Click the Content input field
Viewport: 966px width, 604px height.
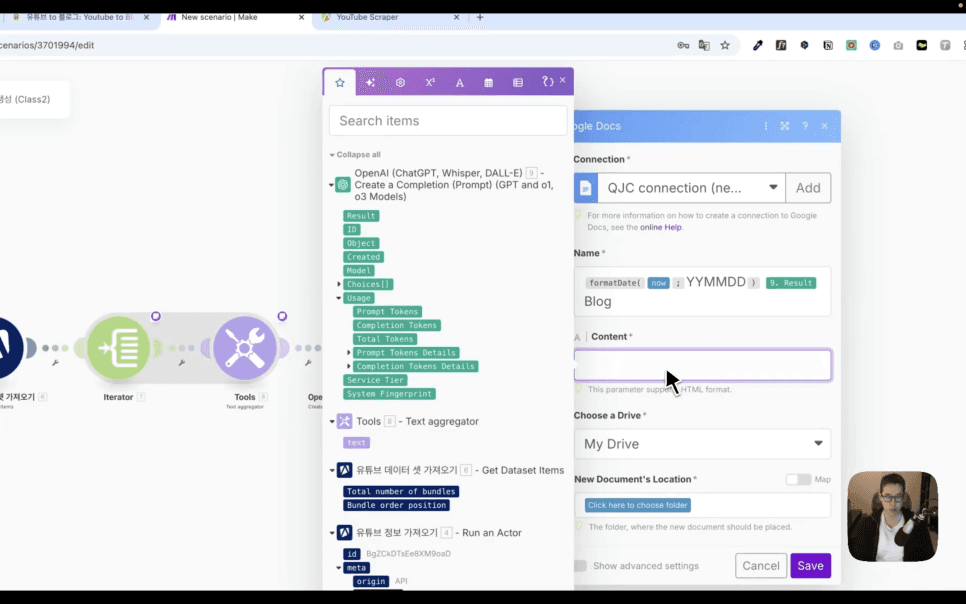point(702,365)
